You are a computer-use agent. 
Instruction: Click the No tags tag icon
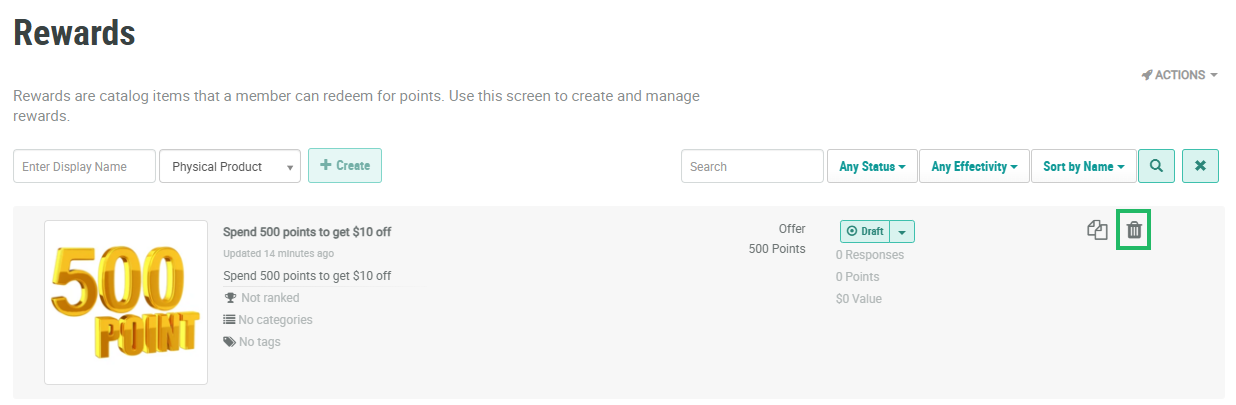click(229, 342)
